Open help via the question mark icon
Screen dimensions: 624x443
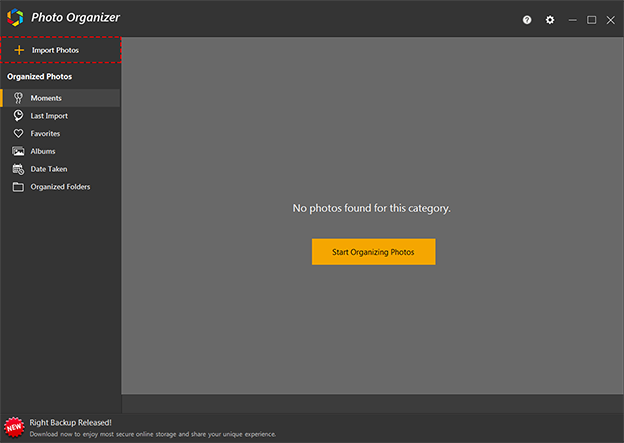pyautogui.click(x=527, y=20)
